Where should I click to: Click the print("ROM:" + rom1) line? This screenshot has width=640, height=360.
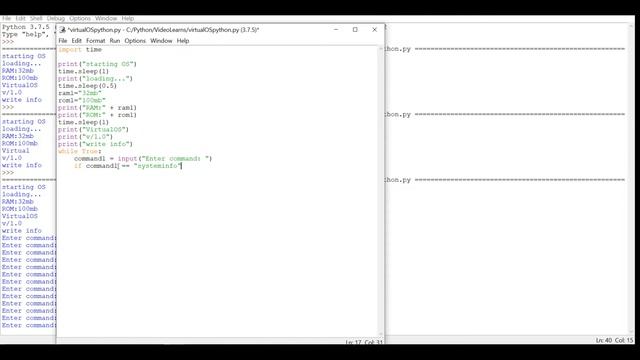[x=97, y=115]
